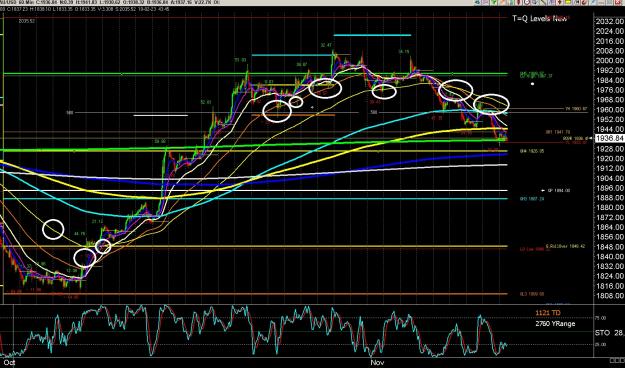Click the 2032.00 price axis label
Screen dimensions: 625x368
(x=609, y=22)
